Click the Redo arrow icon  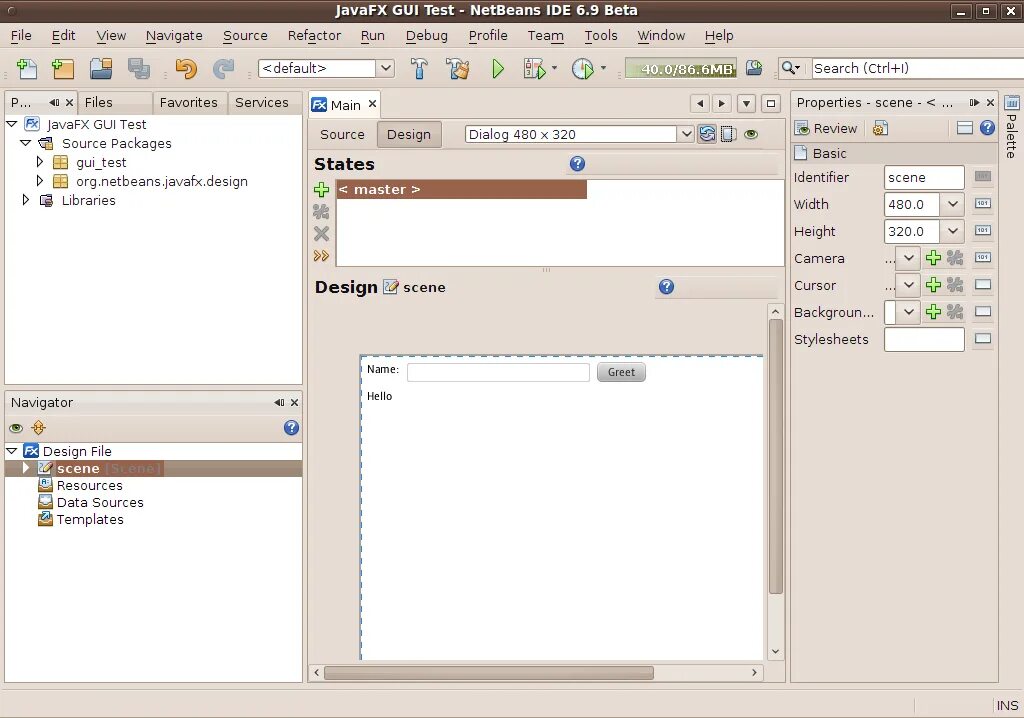[223, 68]
